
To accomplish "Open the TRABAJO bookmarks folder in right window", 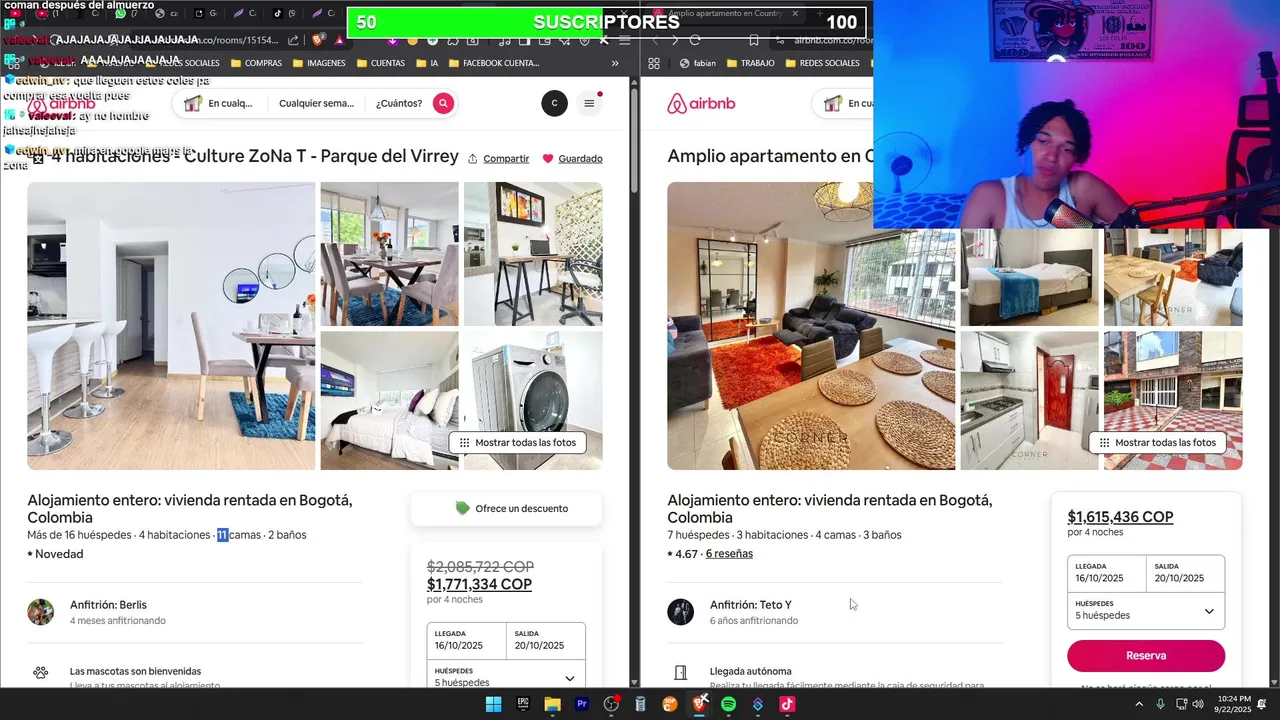I will (x=750, y=63).
